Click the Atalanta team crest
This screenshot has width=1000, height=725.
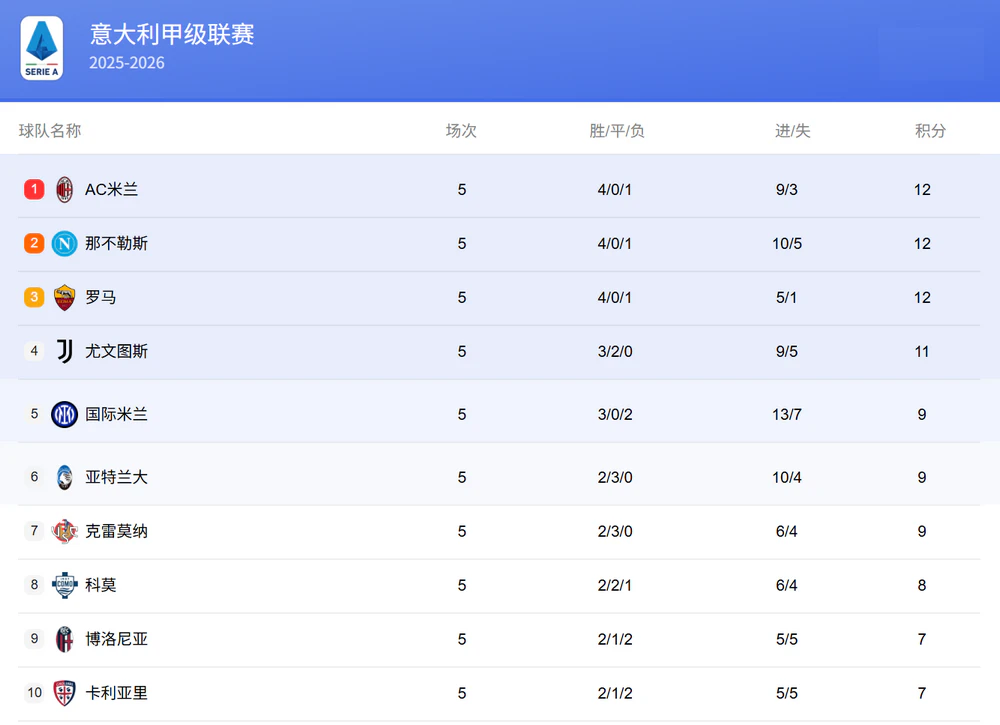65,477
